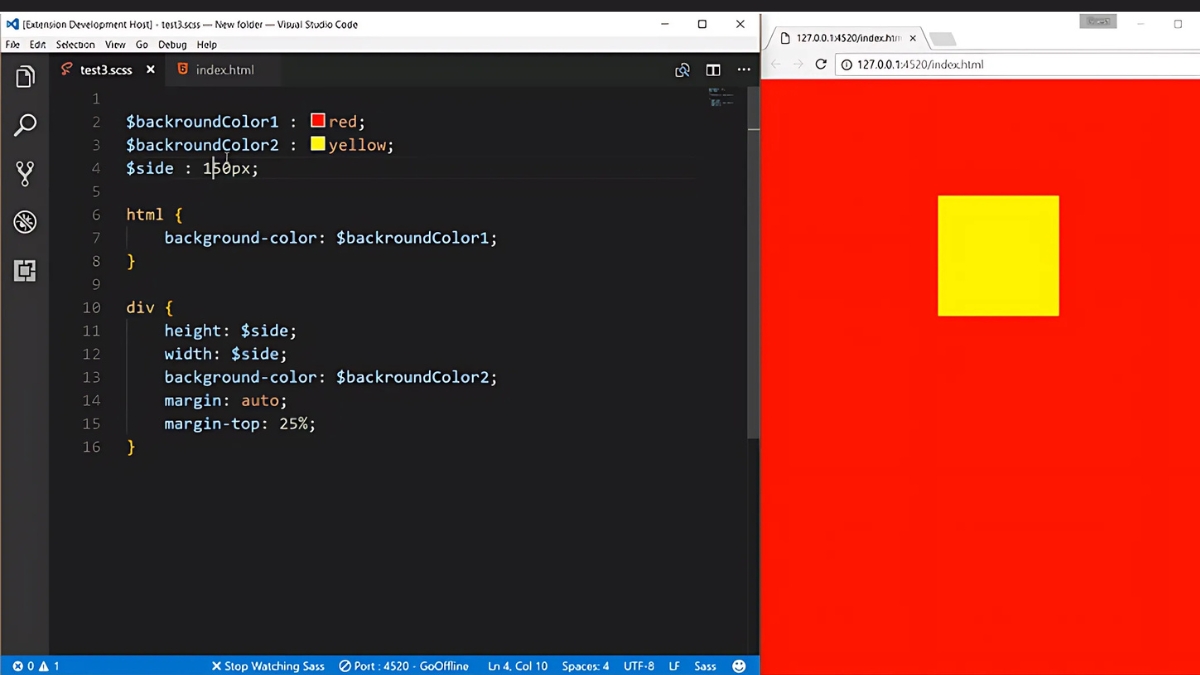Click 'margin-top: 25%;' on line 15
Image resolution: width=1200 pixels, height=675 pixels.
pyautogui.click(x=240, y=424)
